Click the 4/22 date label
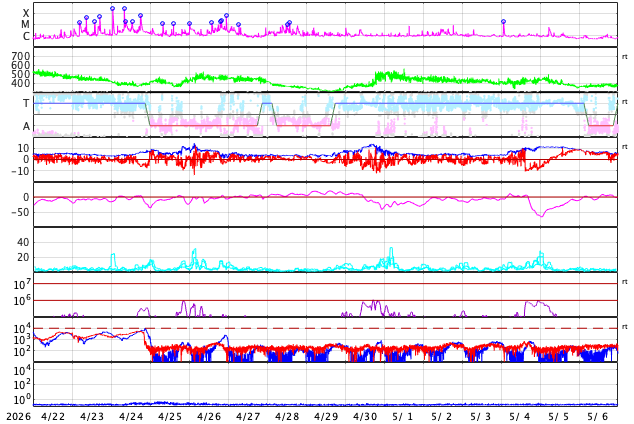This screenshot has width=634, height=424. pyautogui.click(x=53, y=417)
